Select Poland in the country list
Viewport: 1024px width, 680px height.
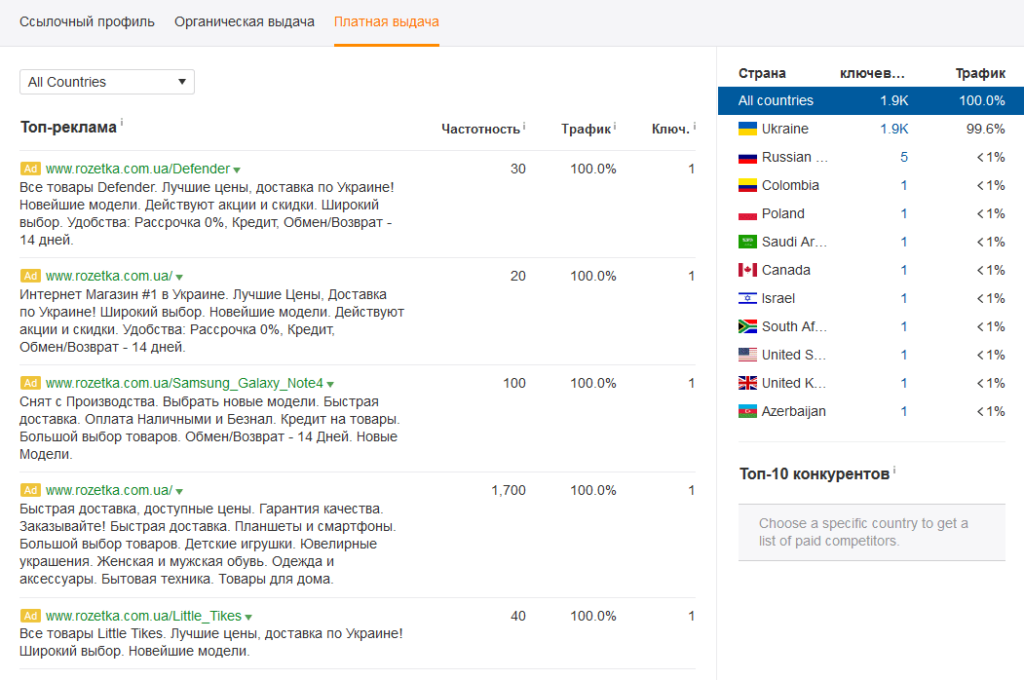pyautogui.click(x=783, y=214)
